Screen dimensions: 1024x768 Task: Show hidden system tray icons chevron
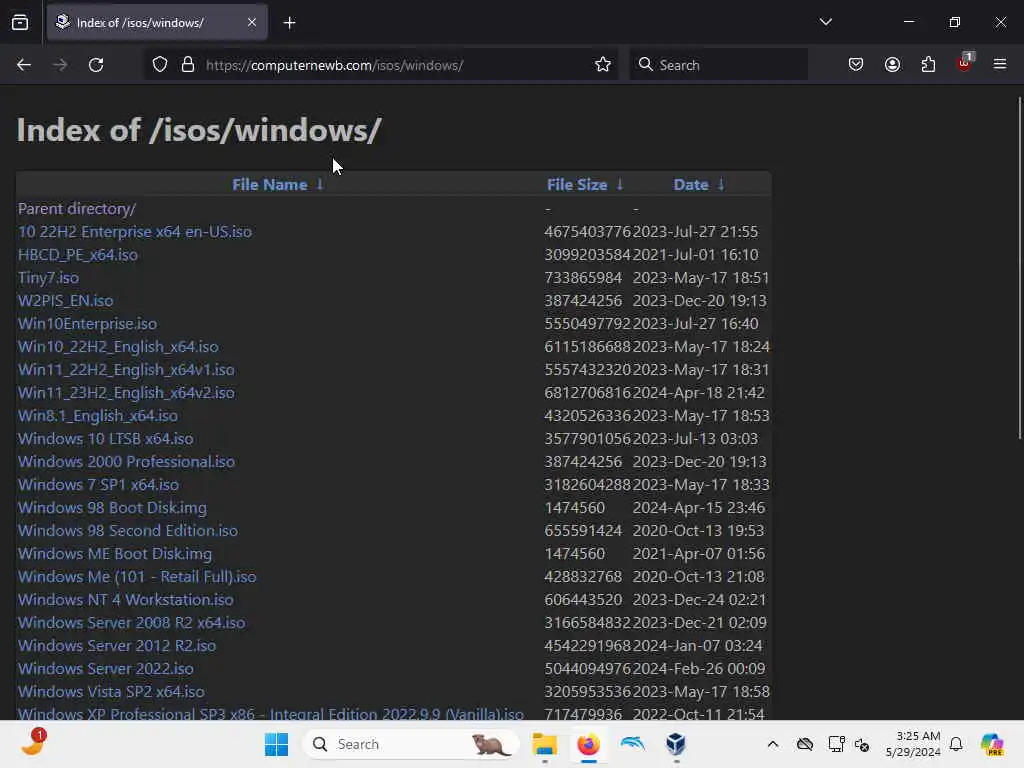click(773, 744)
